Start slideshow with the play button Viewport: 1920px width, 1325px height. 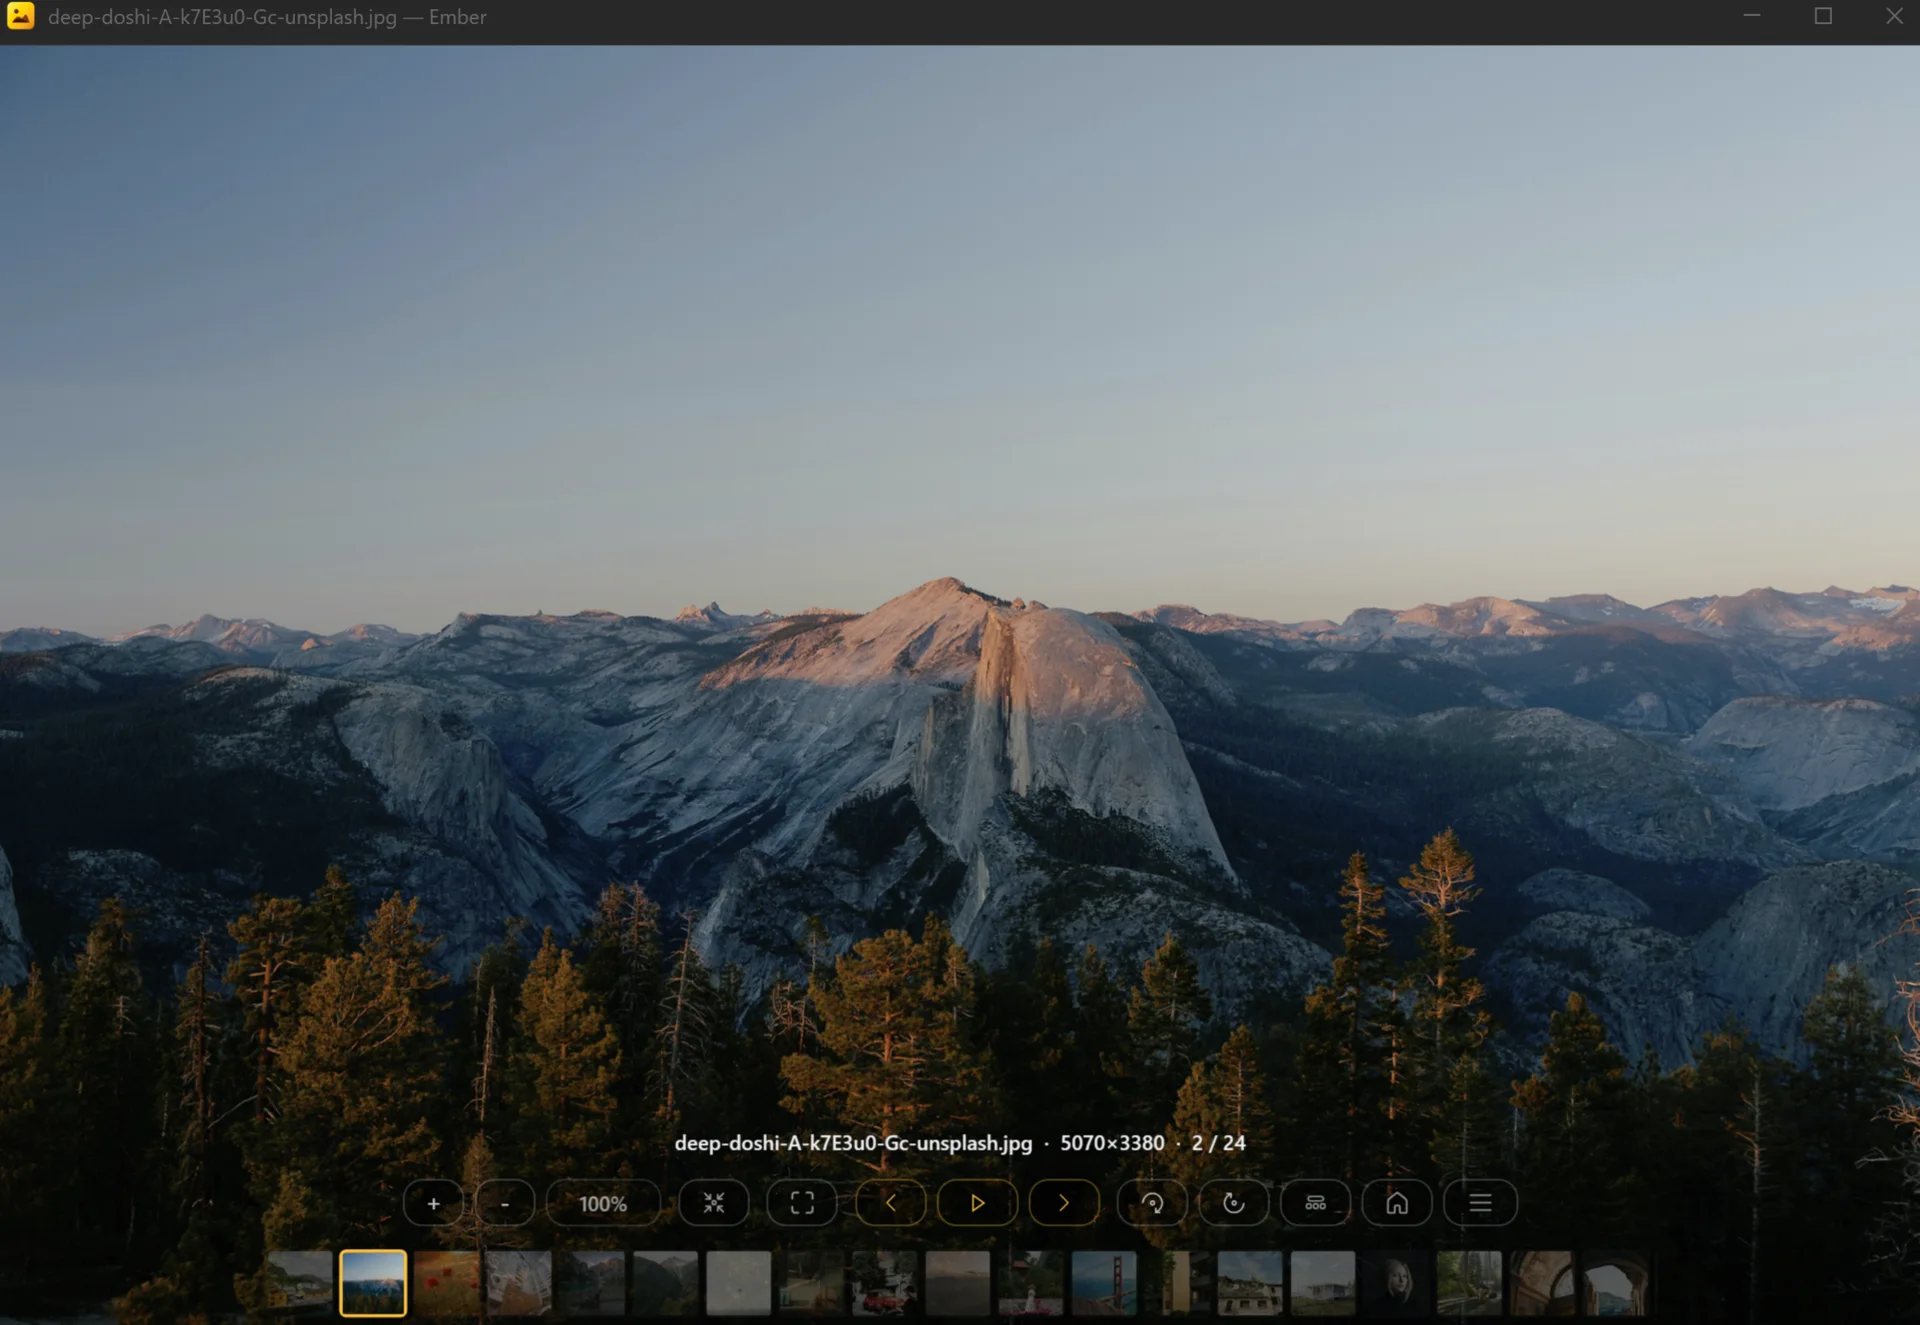pos(977,1203)
